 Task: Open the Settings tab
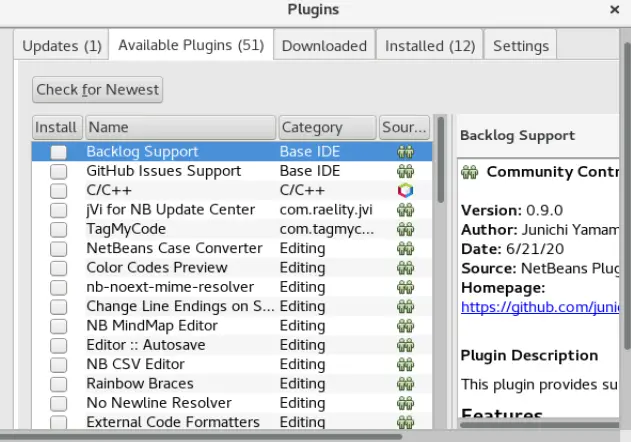521,45
